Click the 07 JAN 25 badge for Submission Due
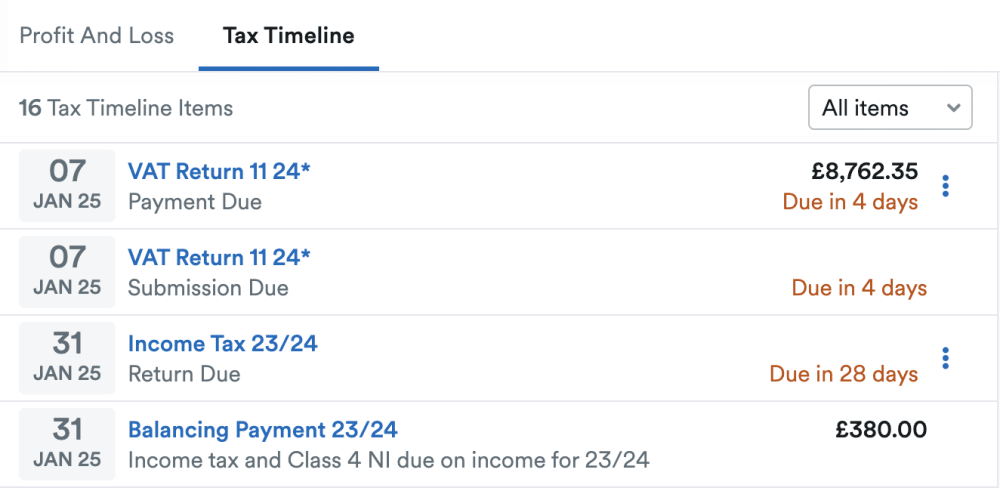 [x=67, y=271]
